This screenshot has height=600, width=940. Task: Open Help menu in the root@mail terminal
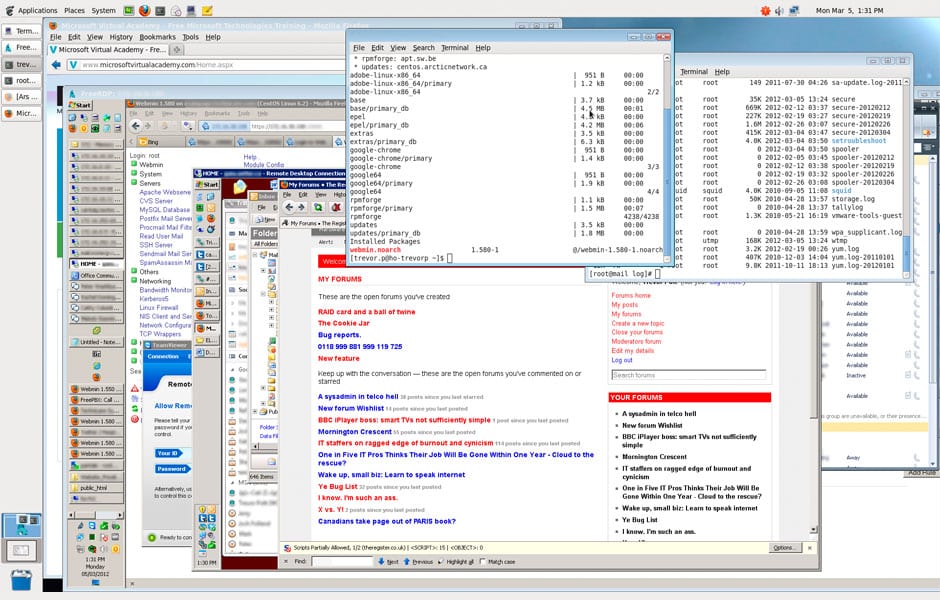[722, 71]
